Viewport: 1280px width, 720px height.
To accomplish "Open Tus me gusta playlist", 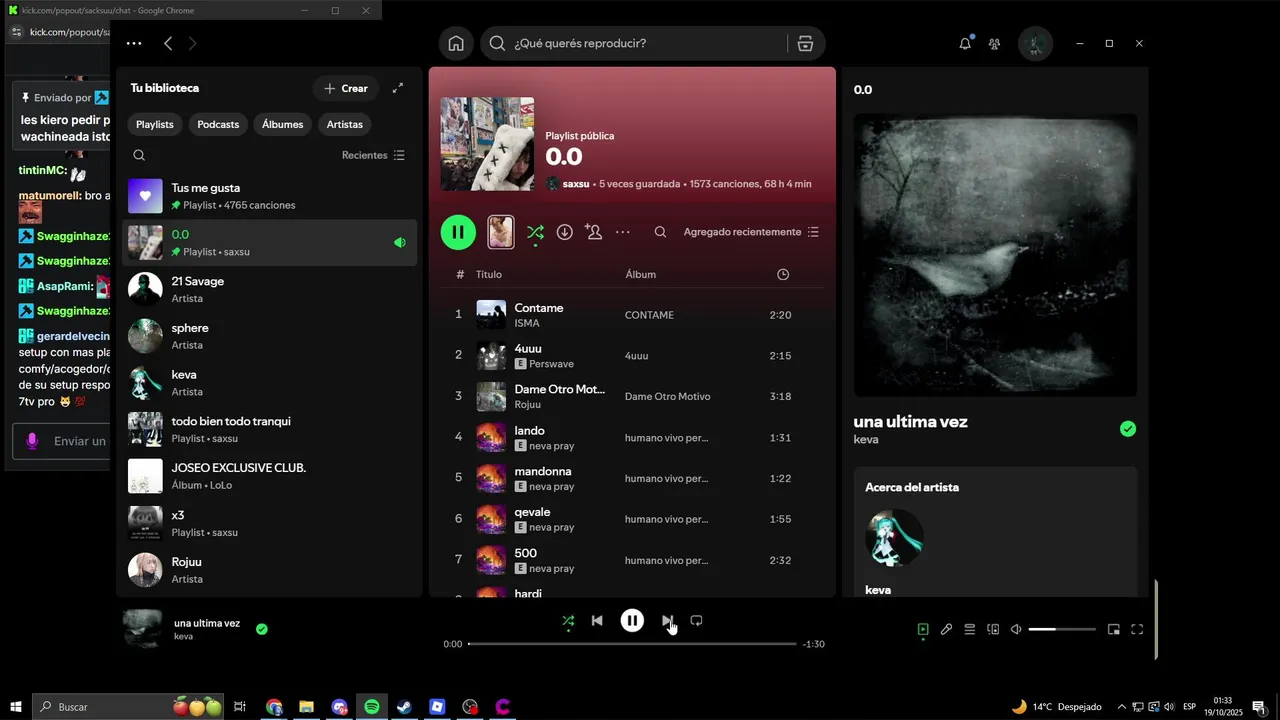I will [269, 196].
